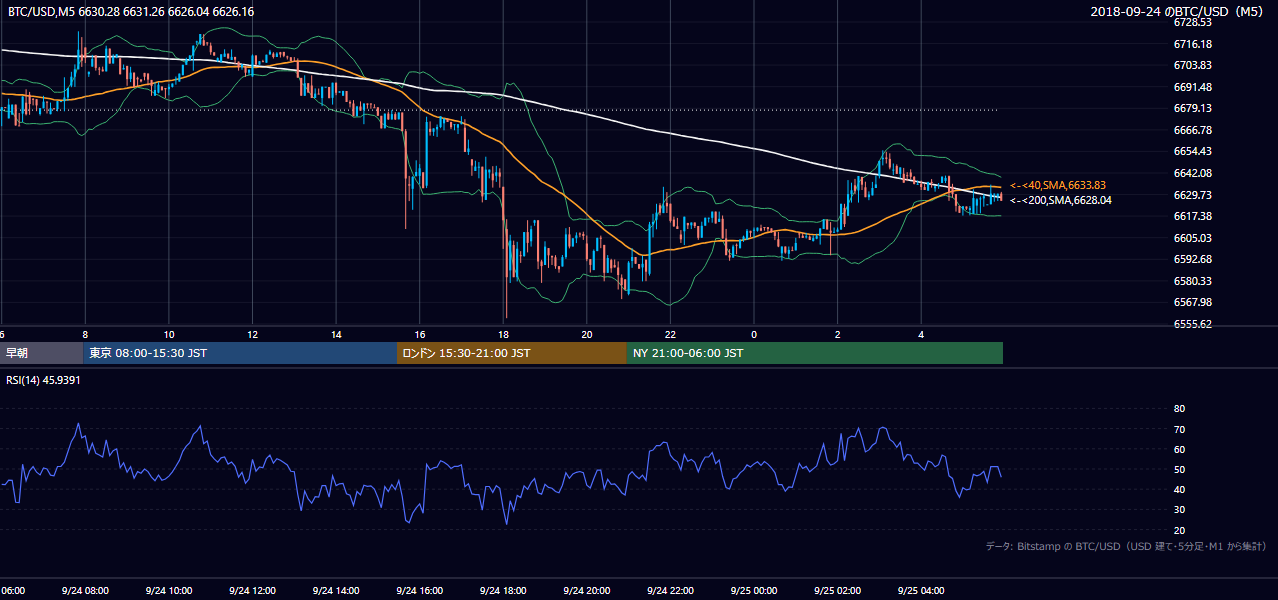Click the 9/24 18:00 date axis label
1278x600 pixels.
click(x=504, y=590)
